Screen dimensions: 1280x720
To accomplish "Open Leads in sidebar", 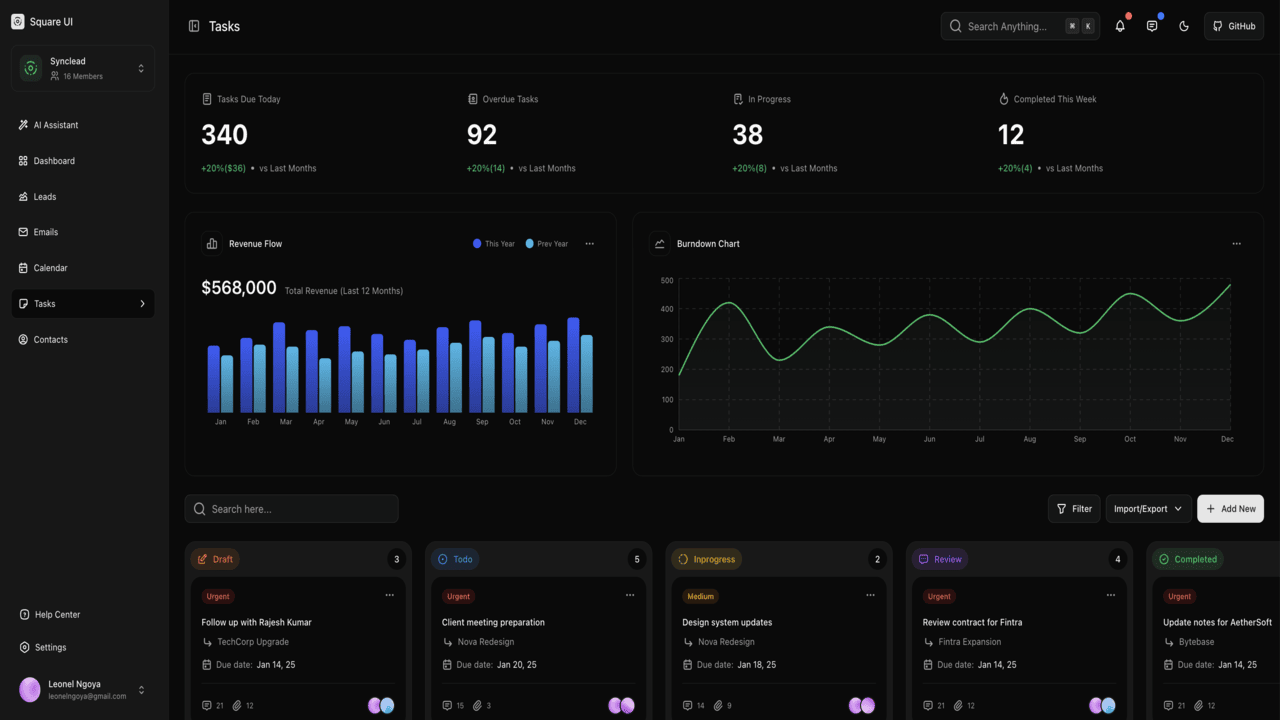I will click(x=83, y=197).
